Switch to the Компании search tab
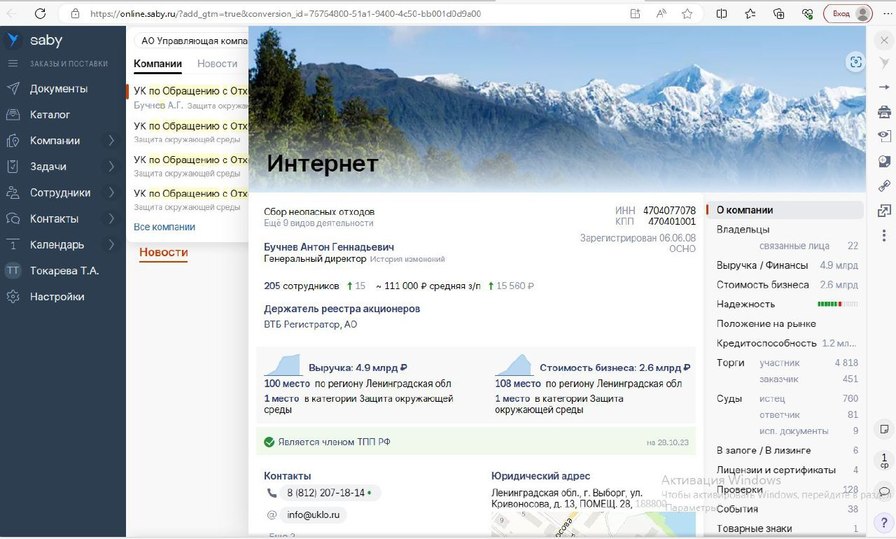896x539 pixels. [158, 63]
